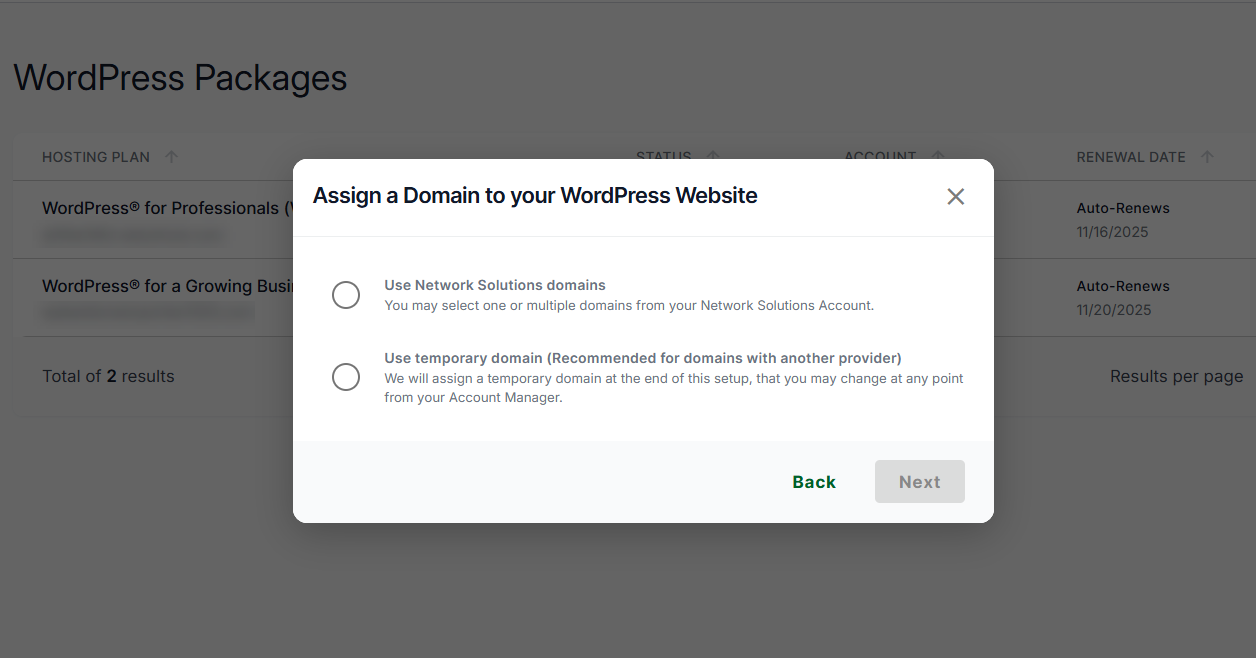Sort table by the Renewal Date column arrow

(x=1207, y=156)
